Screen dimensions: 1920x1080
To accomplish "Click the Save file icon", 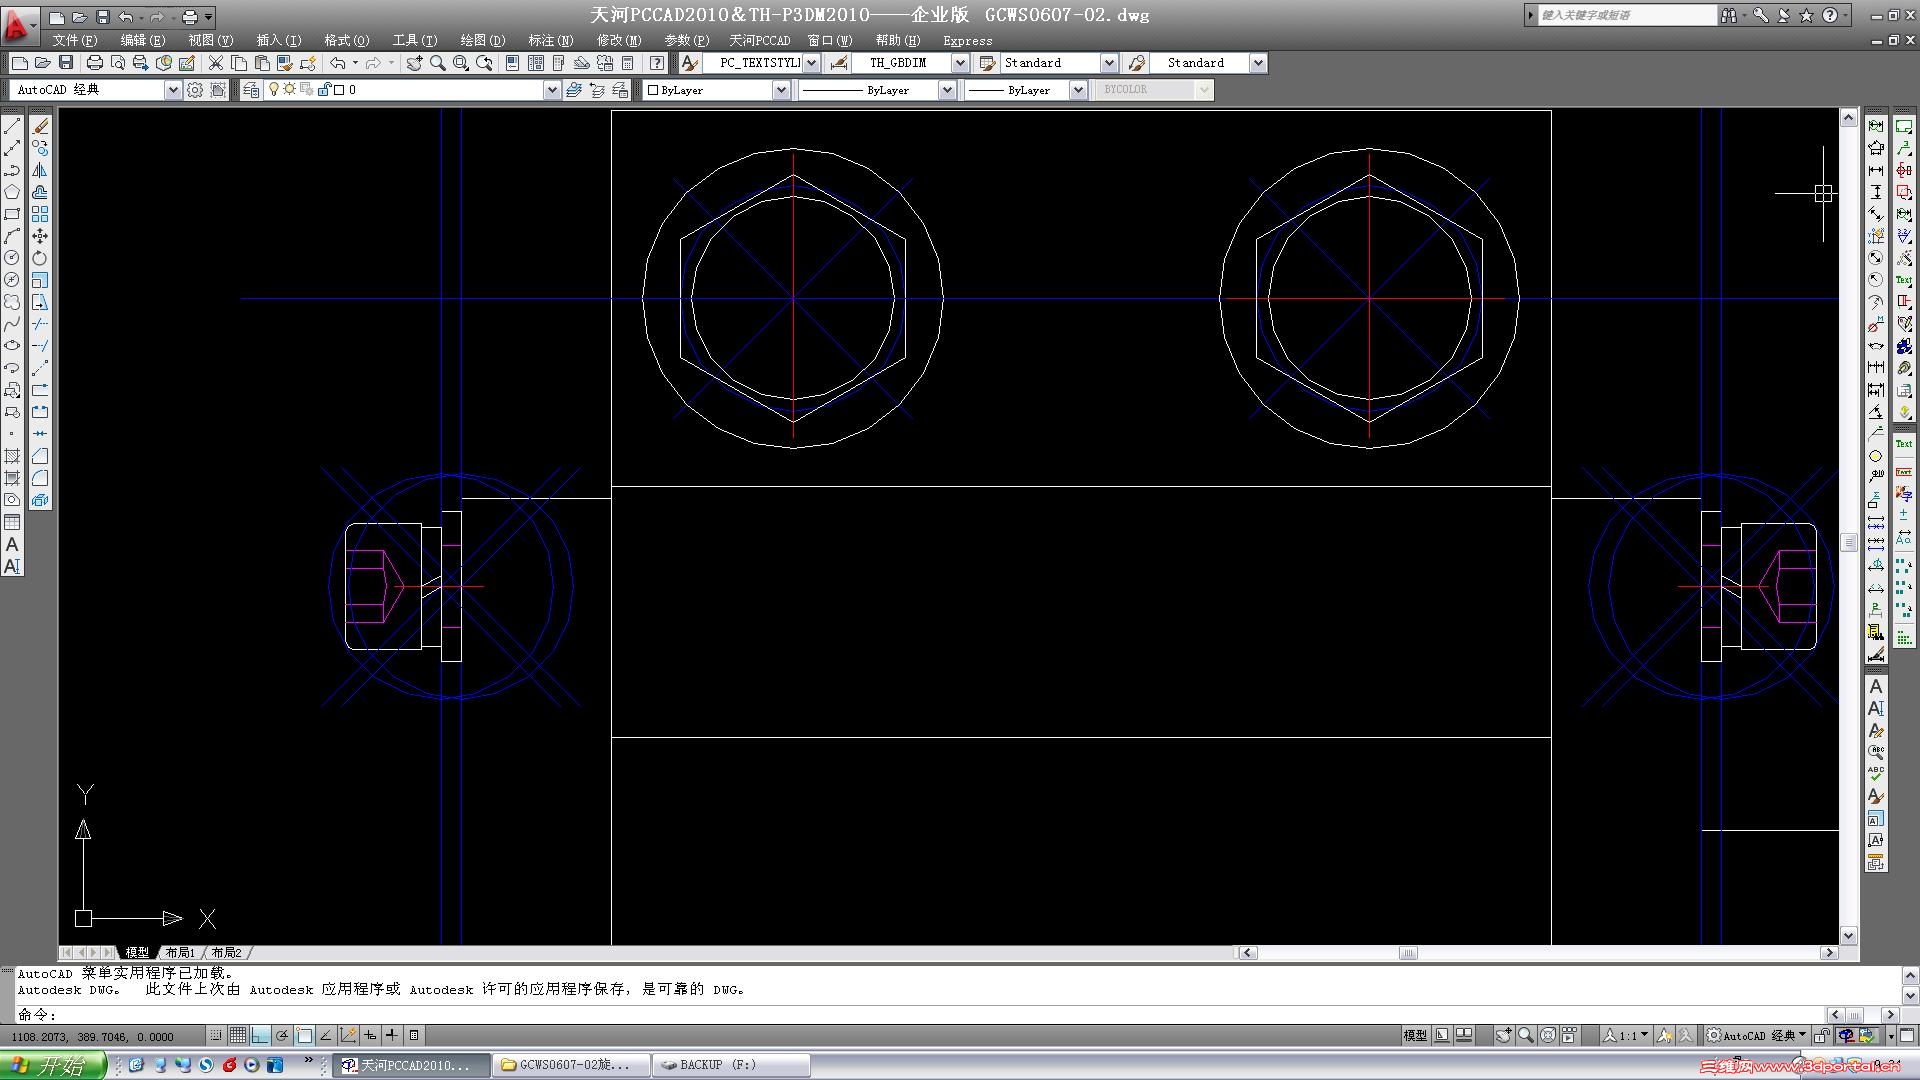I will 66,63.
